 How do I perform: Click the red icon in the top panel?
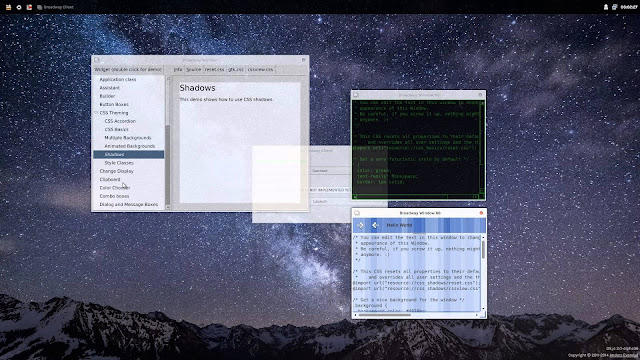click(x=29, y=7)
